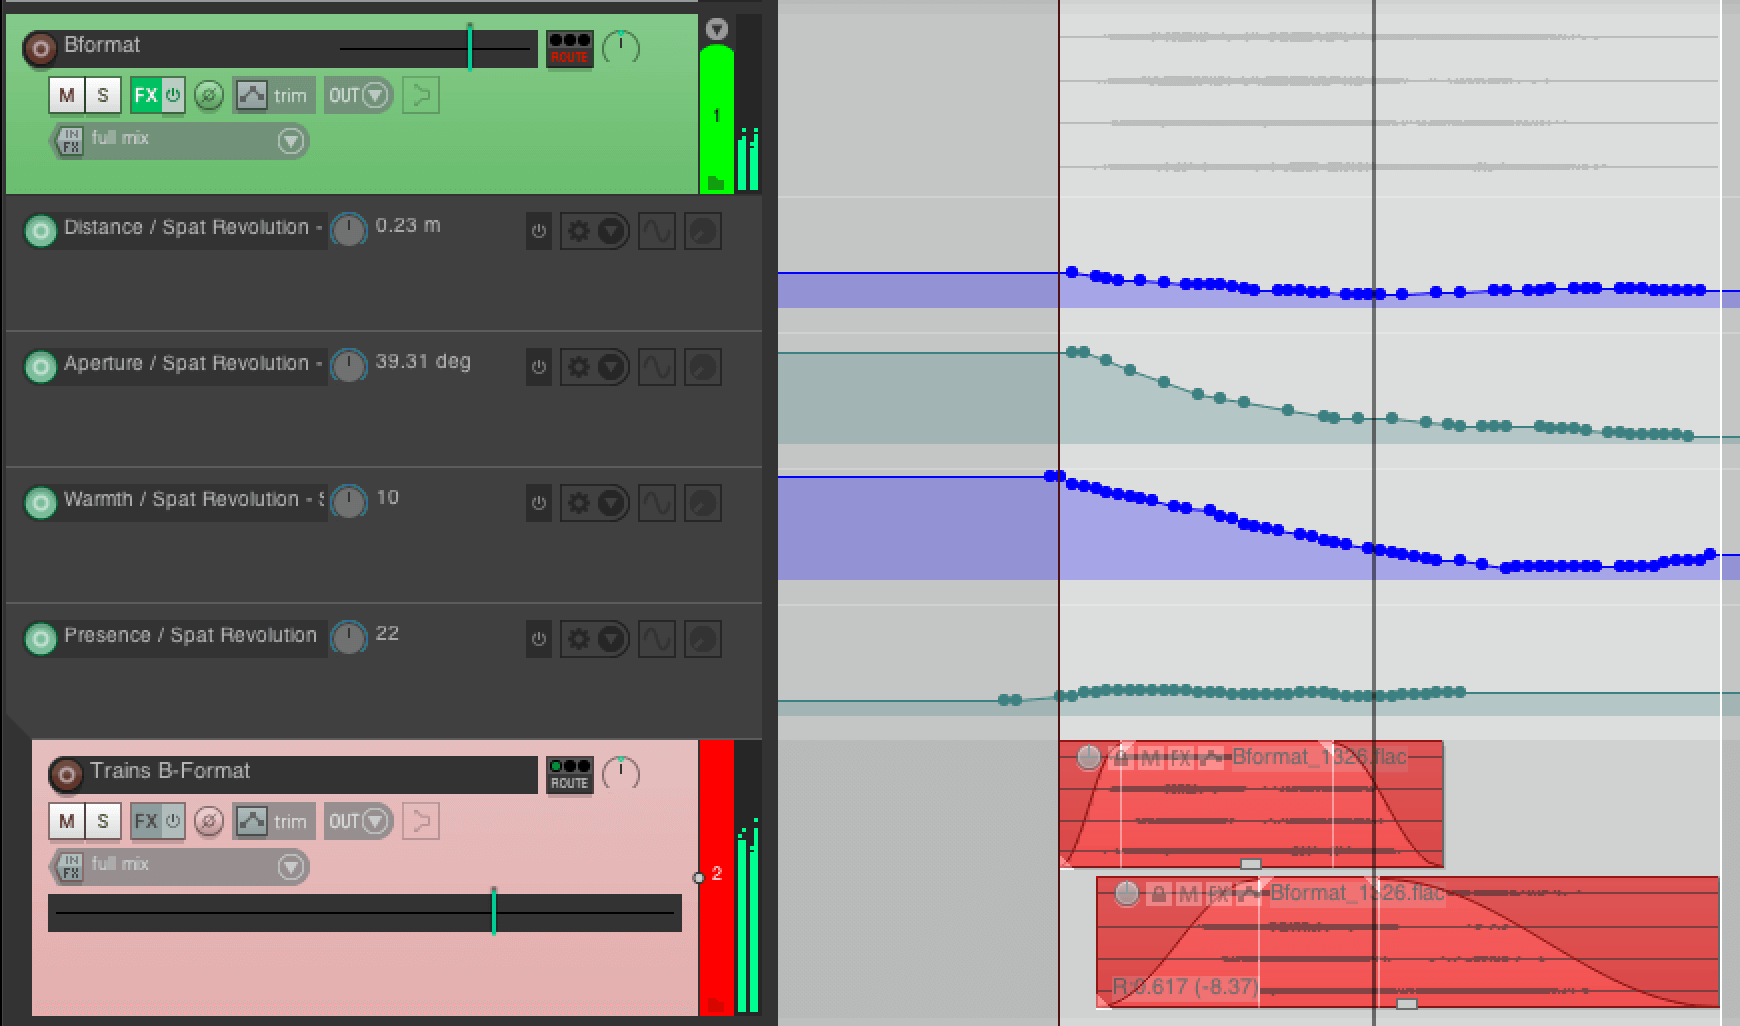Screen dimensions: 1740x1026
Task: Click folder icon at bottom of Trains B-Format track
Action: point(716,1004)
